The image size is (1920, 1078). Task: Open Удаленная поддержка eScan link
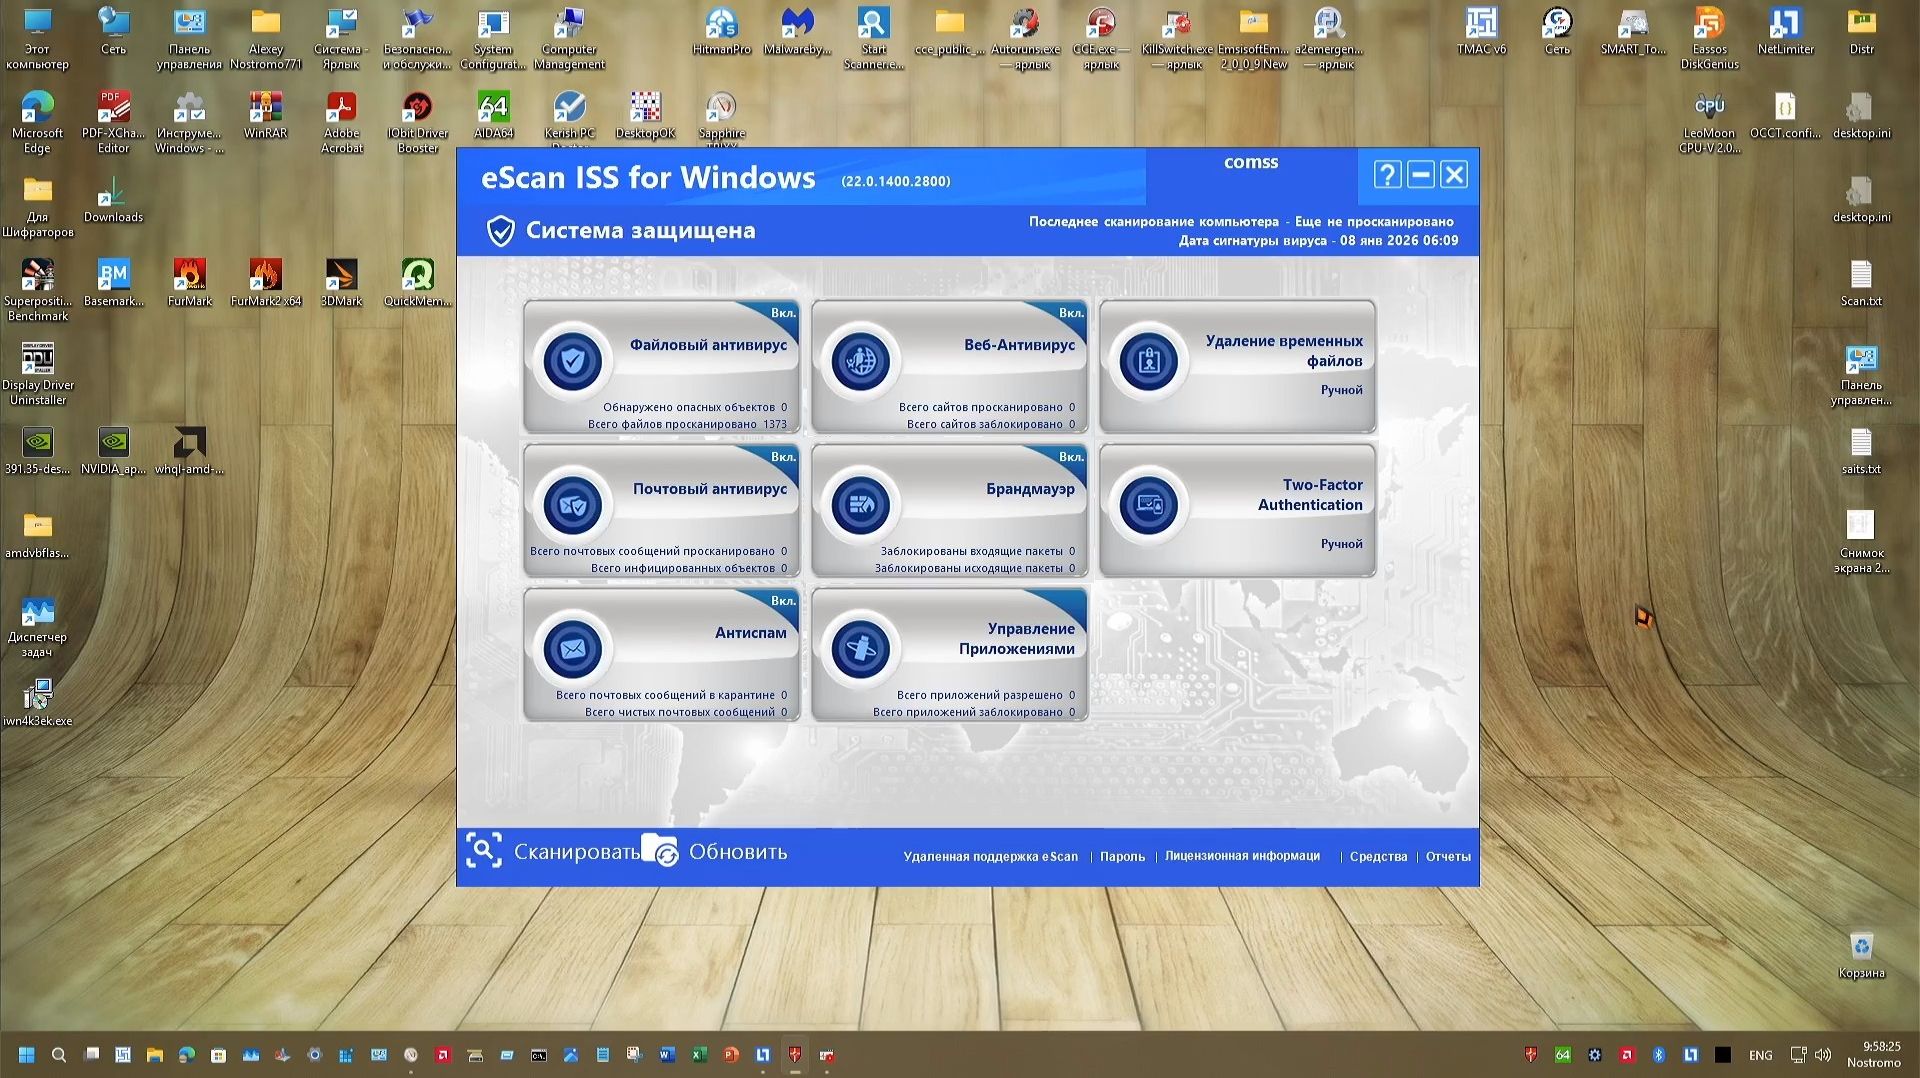click(x=990, y=856)
